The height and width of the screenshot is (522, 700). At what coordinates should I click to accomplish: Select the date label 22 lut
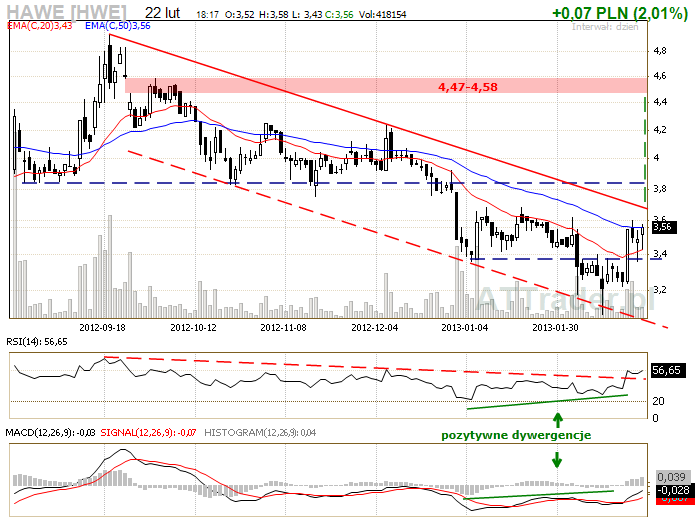pyautogui.click(x=162, y=13)
